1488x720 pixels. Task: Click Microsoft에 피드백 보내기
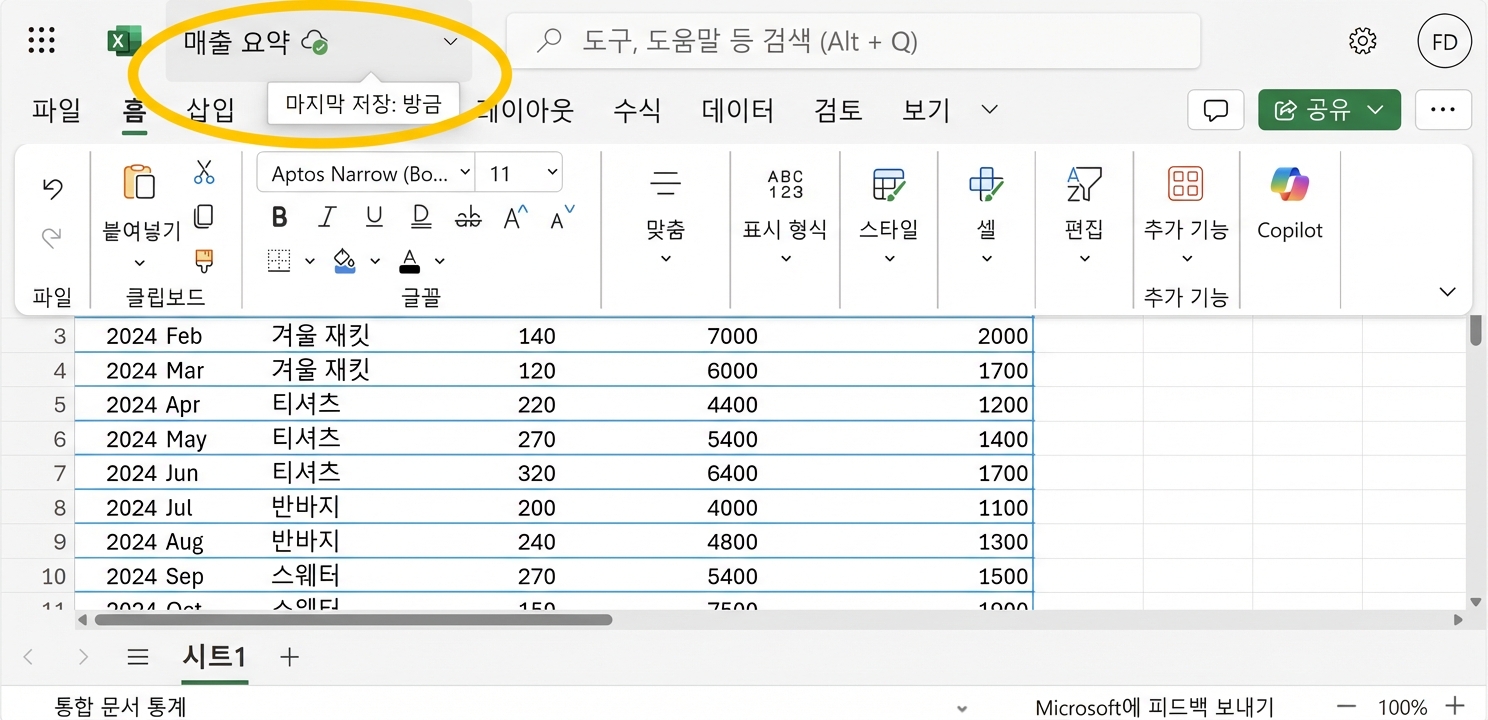click(1155, 708)
